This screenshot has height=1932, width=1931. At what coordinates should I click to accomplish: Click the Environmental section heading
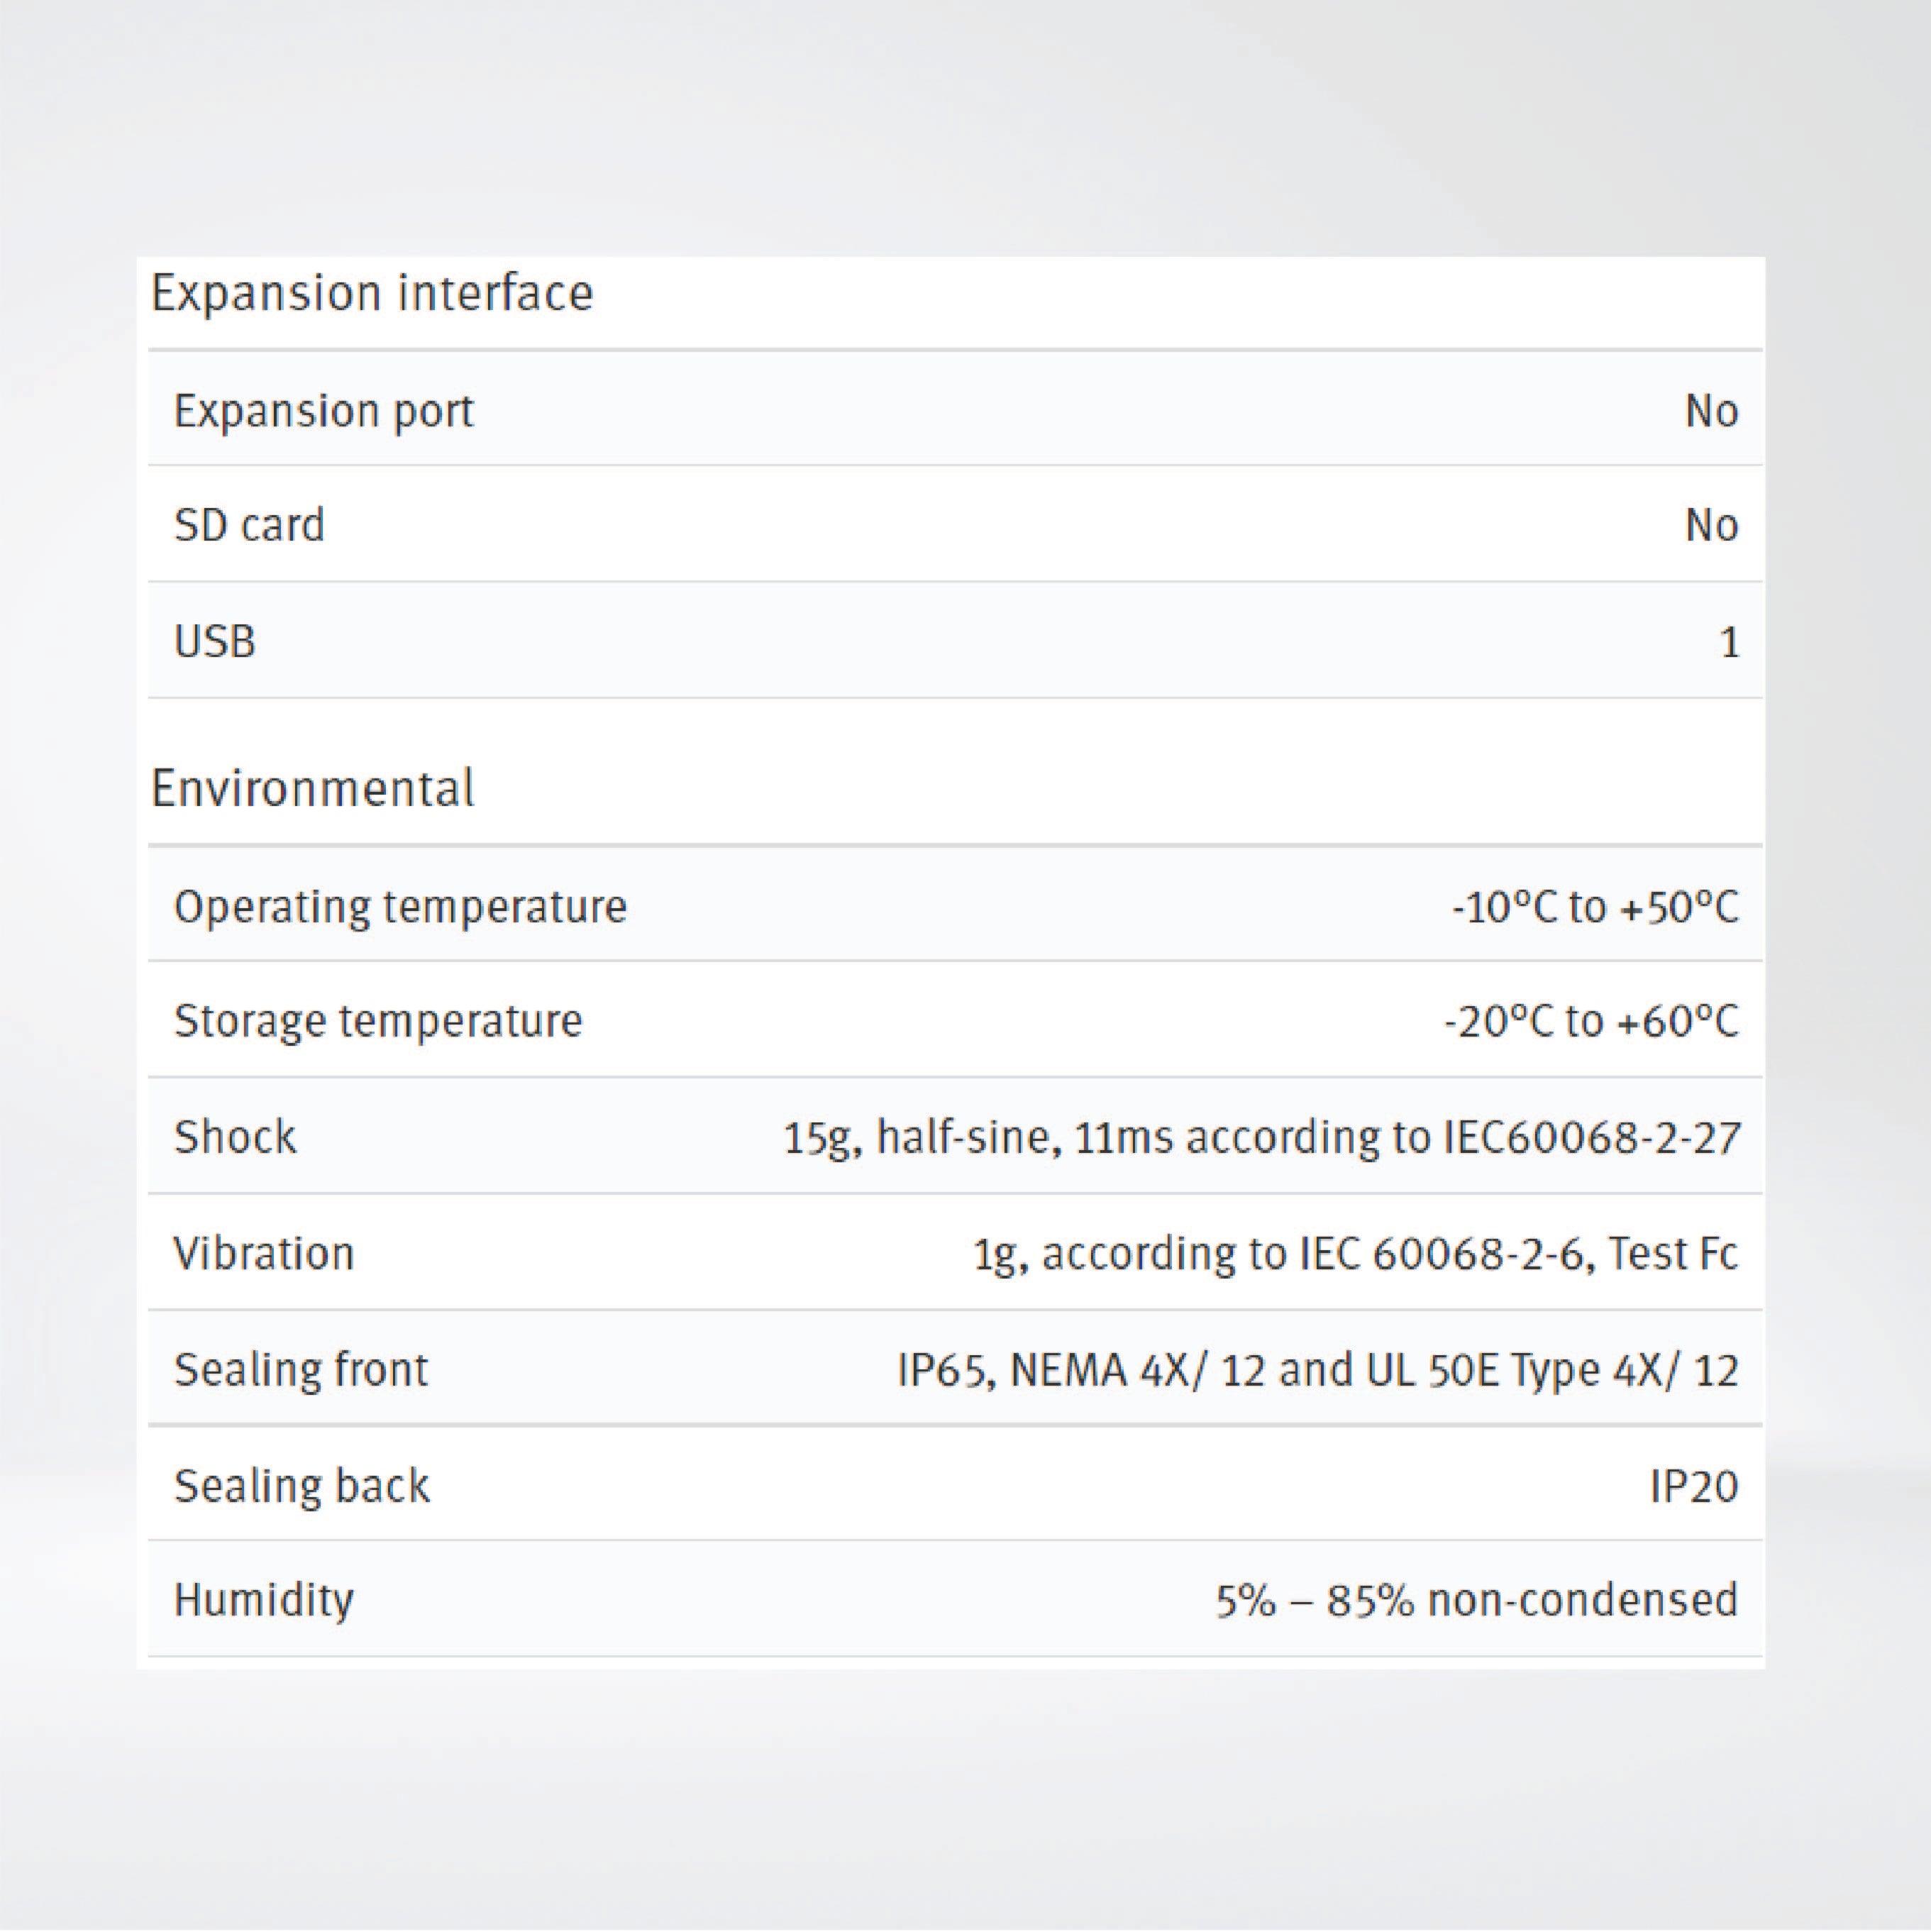312,789
